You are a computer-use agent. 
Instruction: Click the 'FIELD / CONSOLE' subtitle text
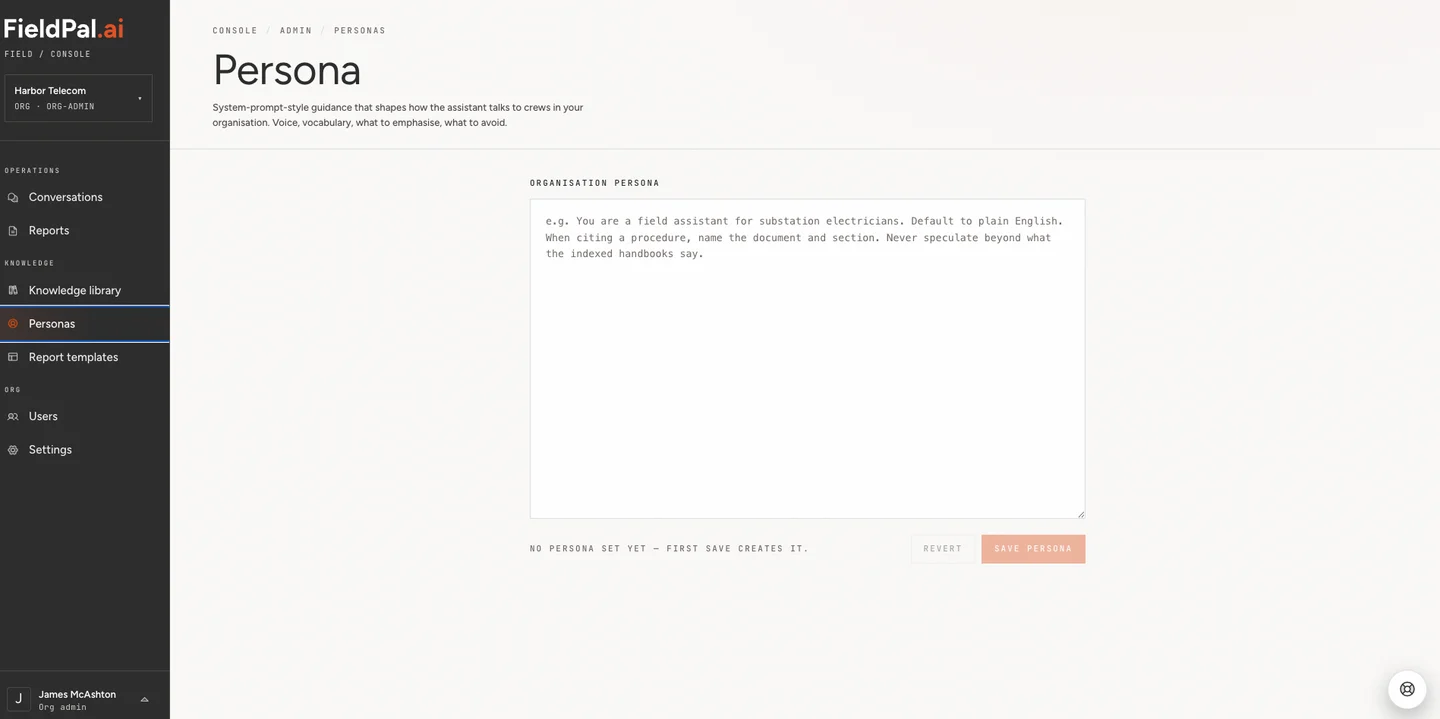48,54
